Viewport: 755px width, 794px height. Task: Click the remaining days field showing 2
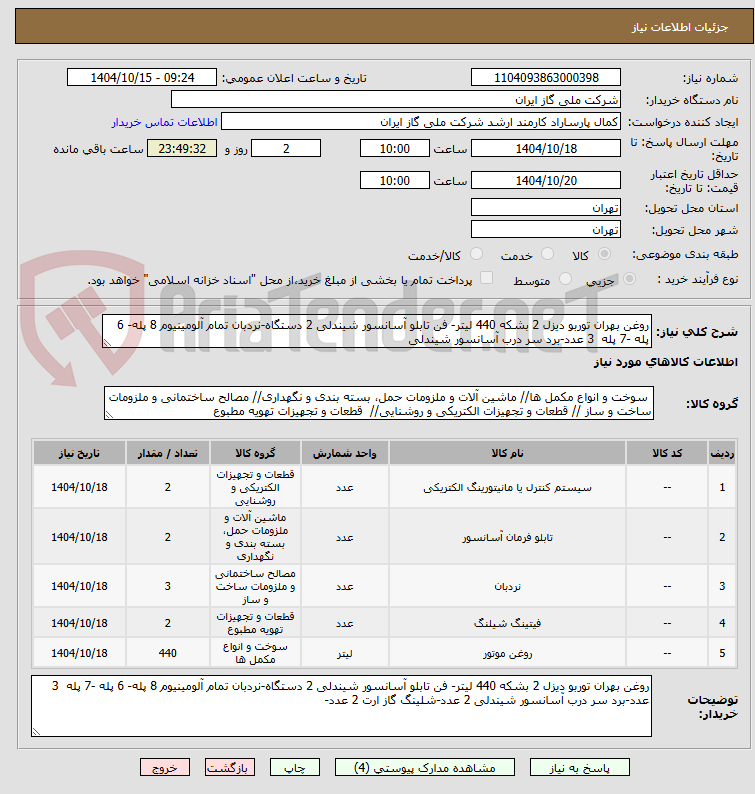point(286,148)
